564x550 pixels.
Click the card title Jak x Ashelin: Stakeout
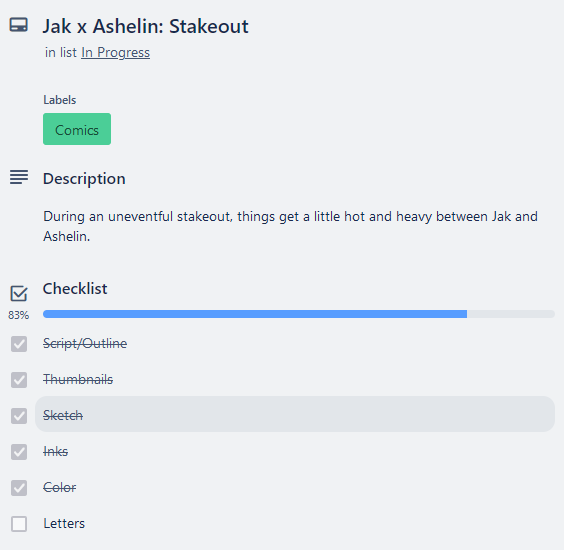click(146, 26)
